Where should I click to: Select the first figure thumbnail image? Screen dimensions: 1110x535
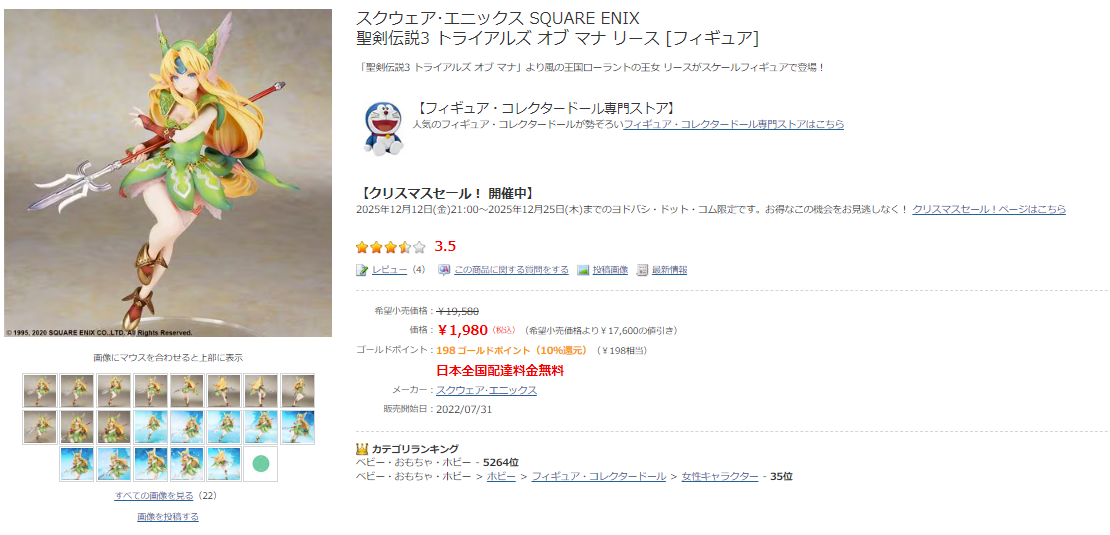[40, 391]
